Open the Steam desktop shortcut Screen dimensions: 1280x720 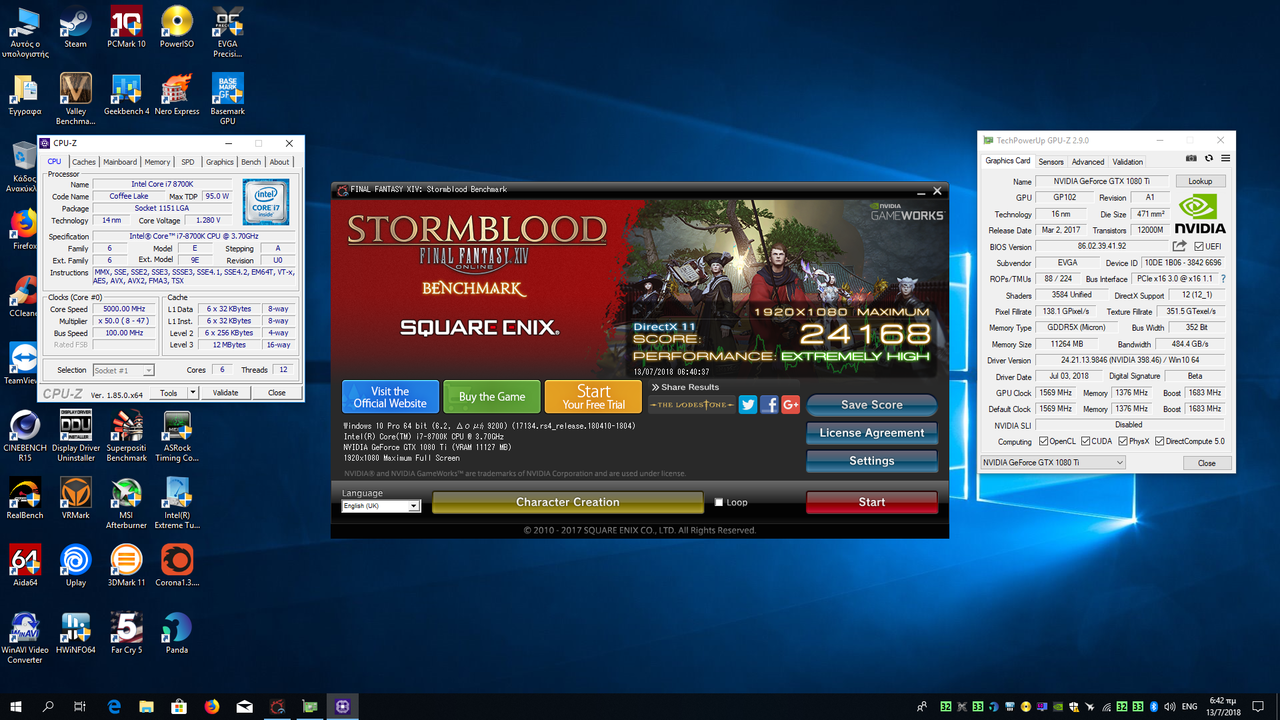pos(76,27)
